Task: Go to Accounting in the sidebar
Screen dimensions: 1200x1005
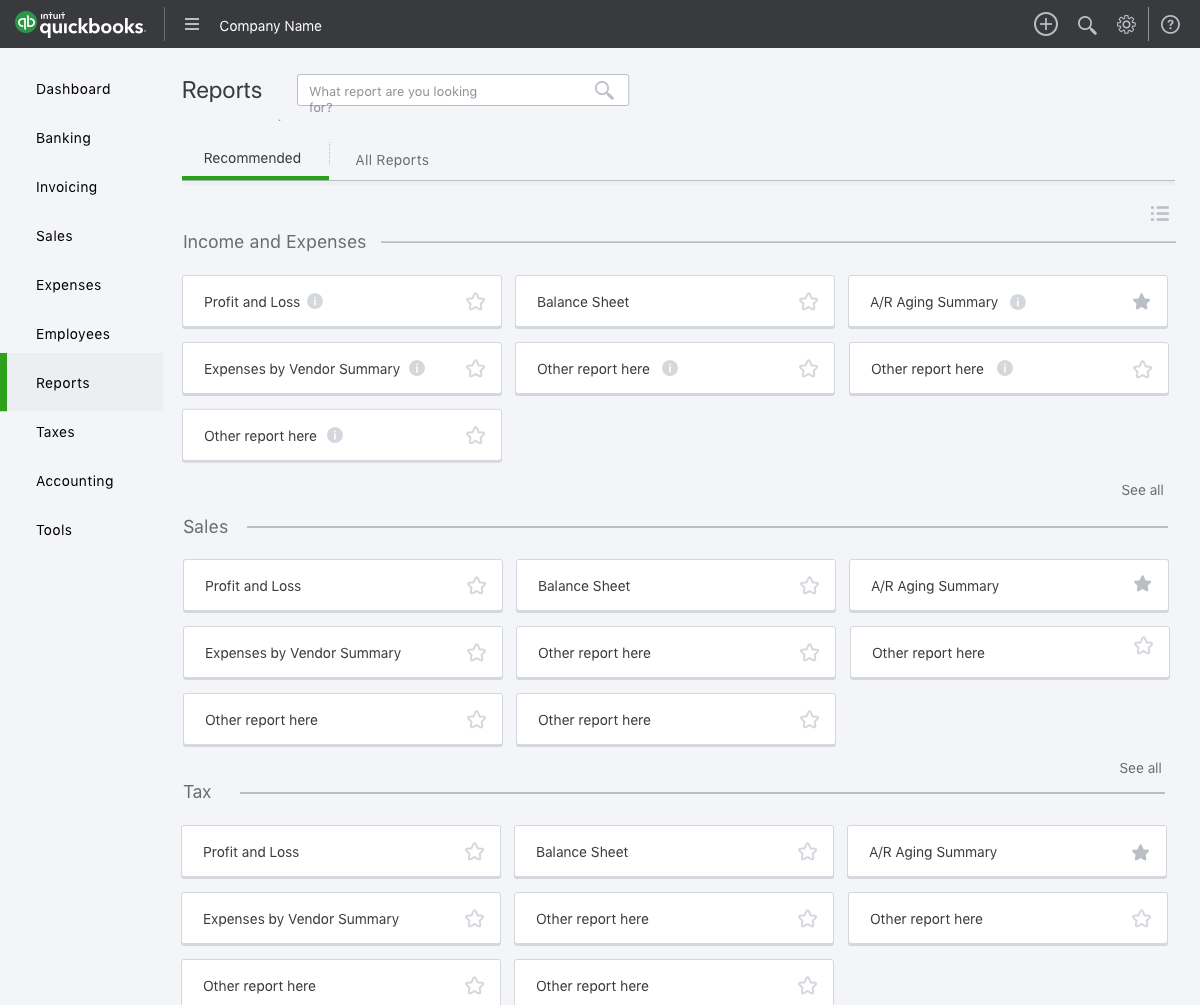Action: 75,481
